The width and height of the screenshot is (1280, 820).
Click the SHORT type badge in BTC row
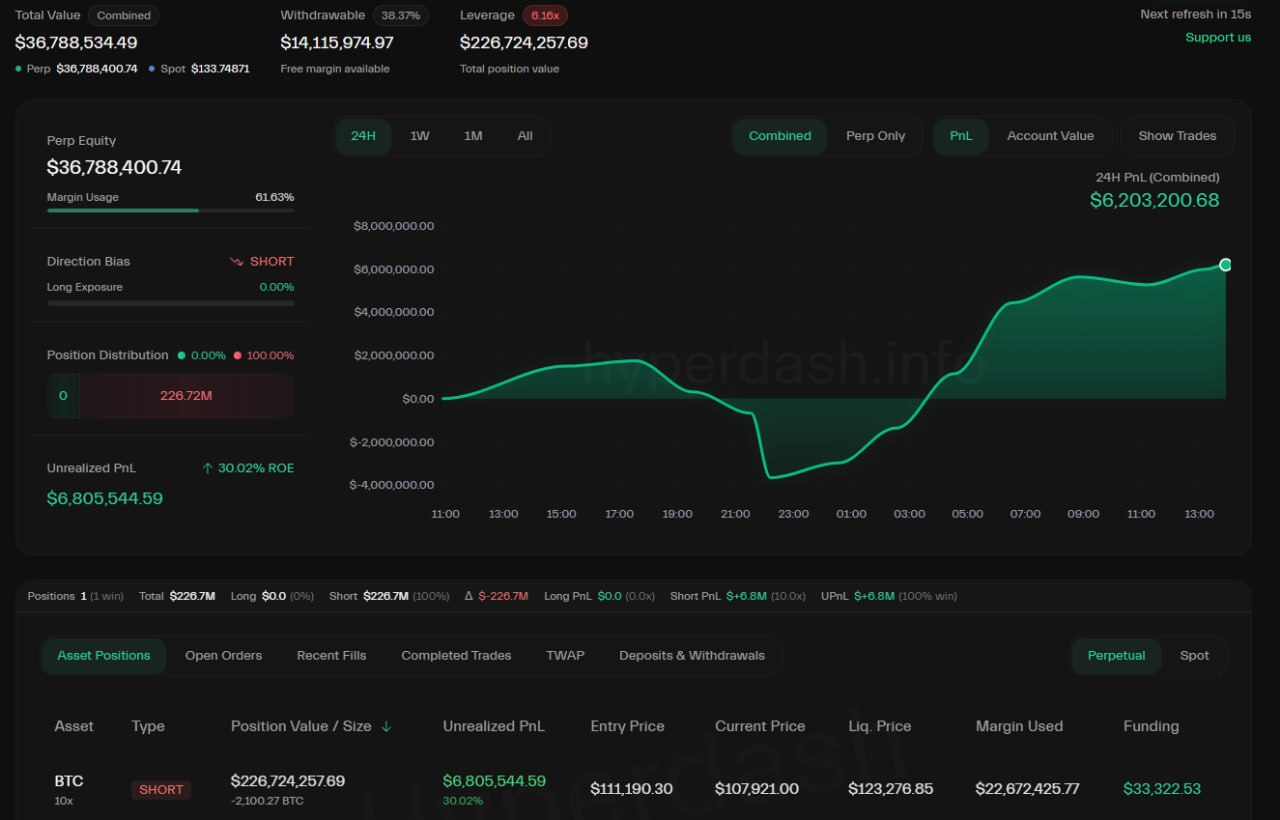161,789
